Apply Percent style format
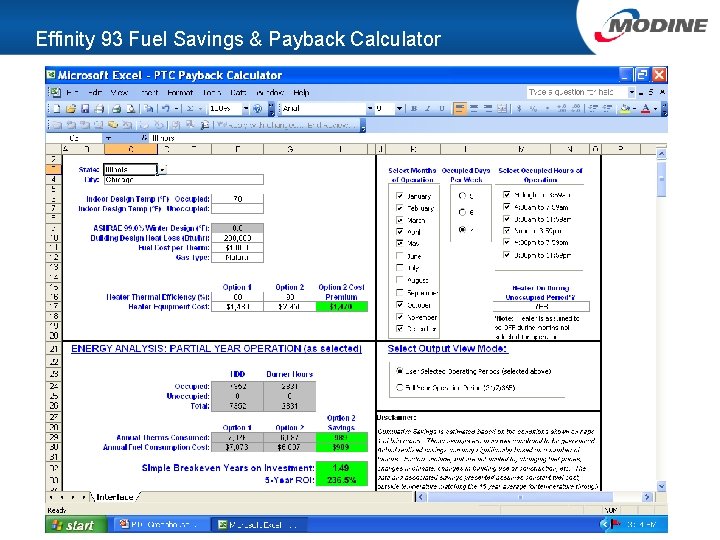The height and width of the screenshot is (540, 720). 533,109
